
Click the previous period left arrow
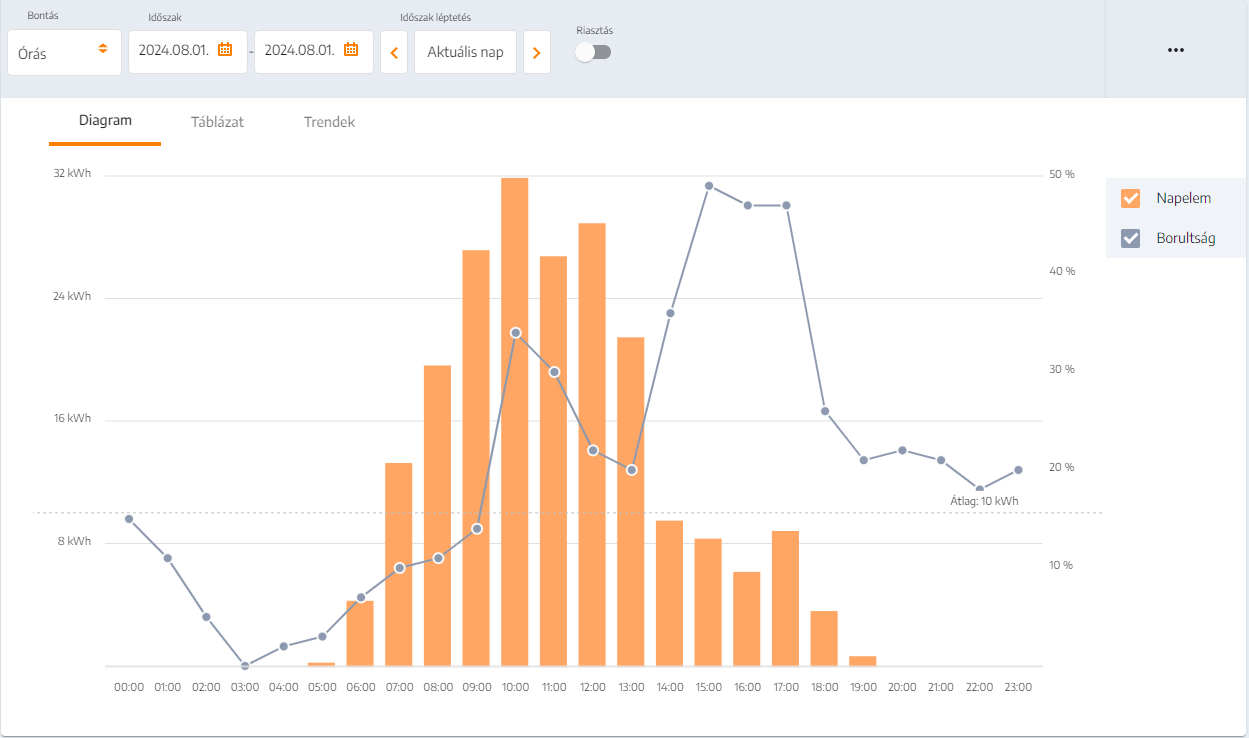click(394, 52)
